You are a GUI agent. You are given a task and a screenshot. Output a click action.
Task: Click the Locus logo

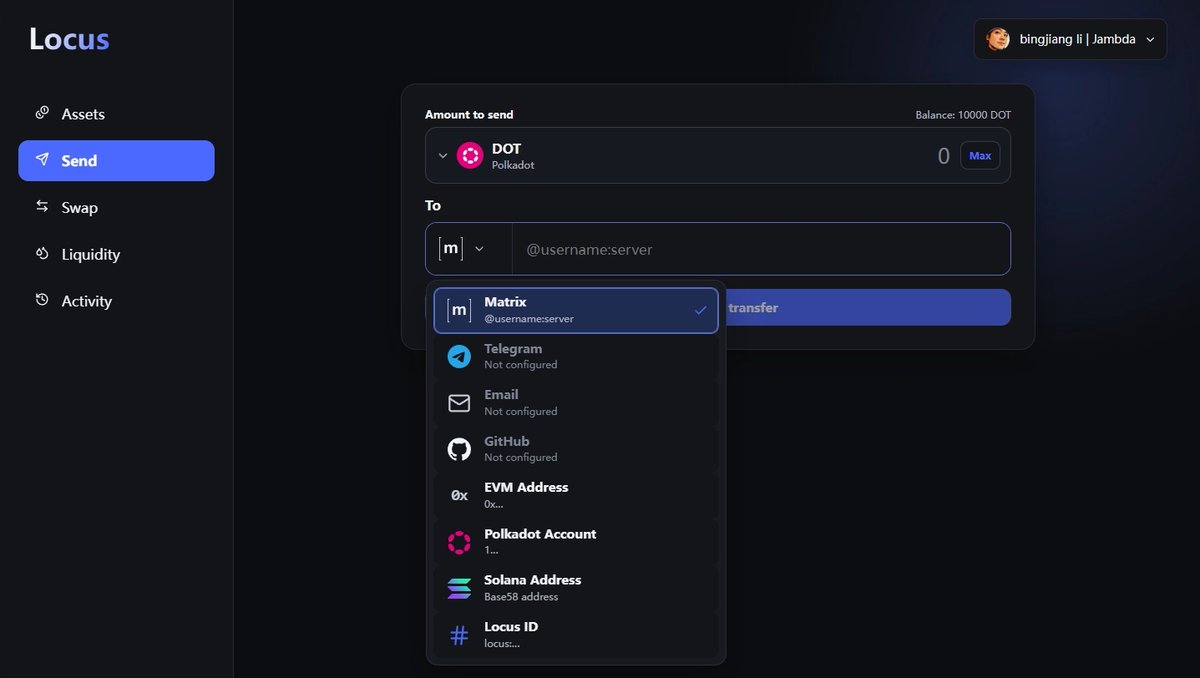(69, 39)
